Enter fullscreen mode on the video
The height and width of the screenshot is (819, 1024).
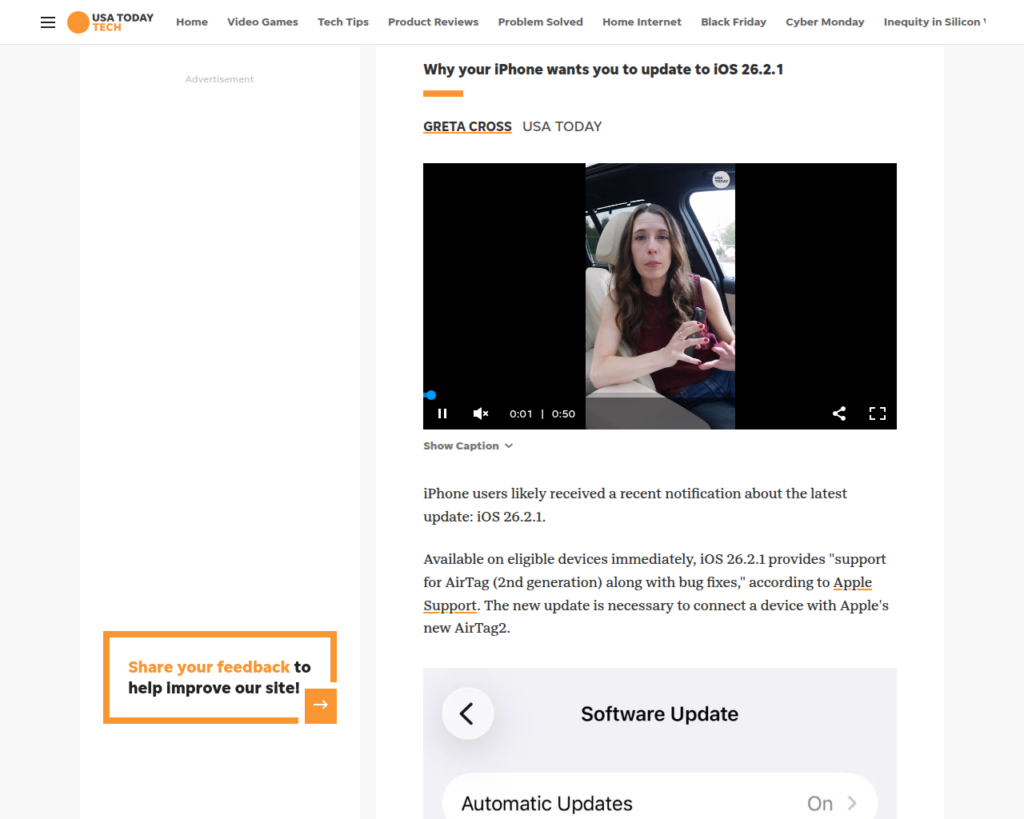point(877,413)
